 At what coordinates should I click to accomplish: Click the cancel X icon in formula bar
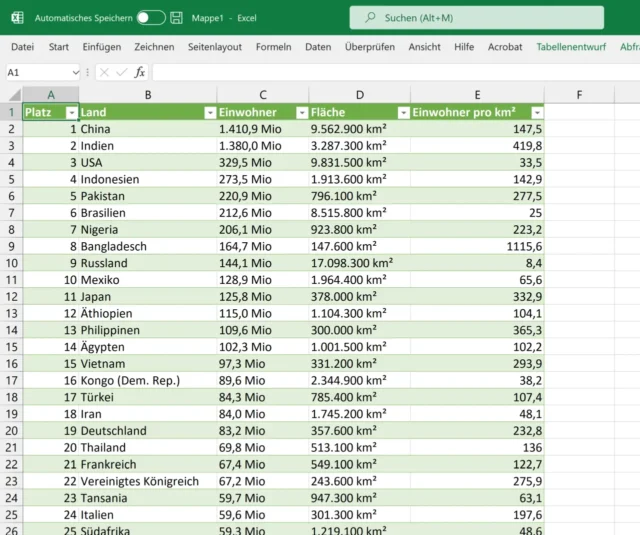104,72
